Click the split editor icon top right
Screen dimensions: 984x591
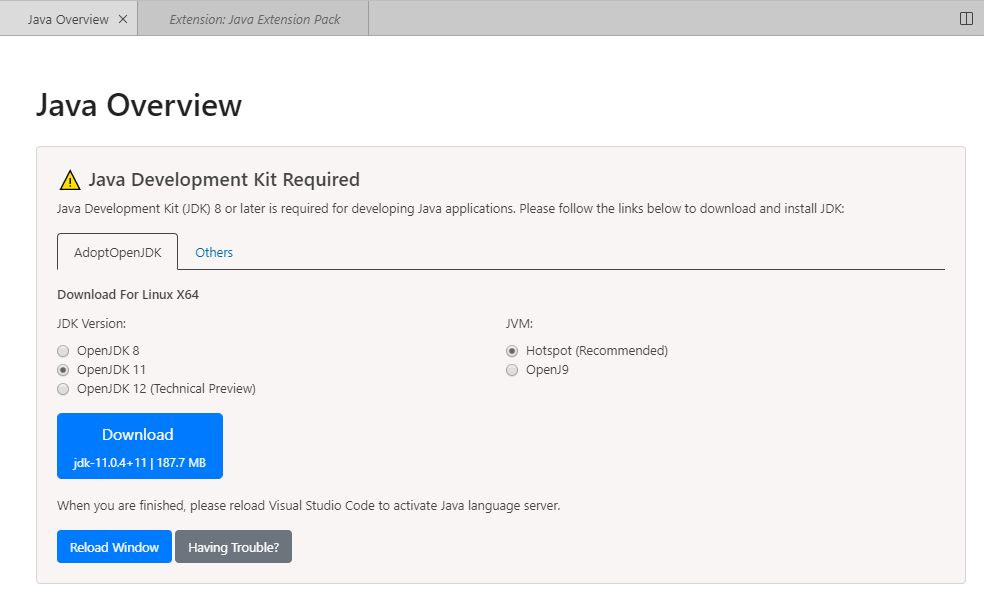coord(964,18)
